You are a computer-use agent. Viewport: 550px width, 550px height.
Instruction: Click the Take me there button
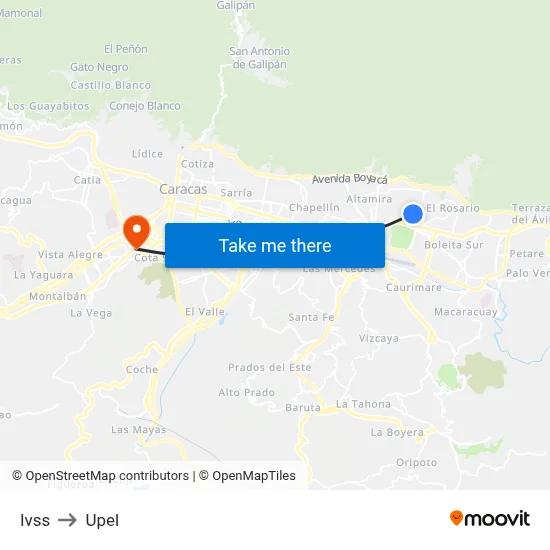point(275,246)
